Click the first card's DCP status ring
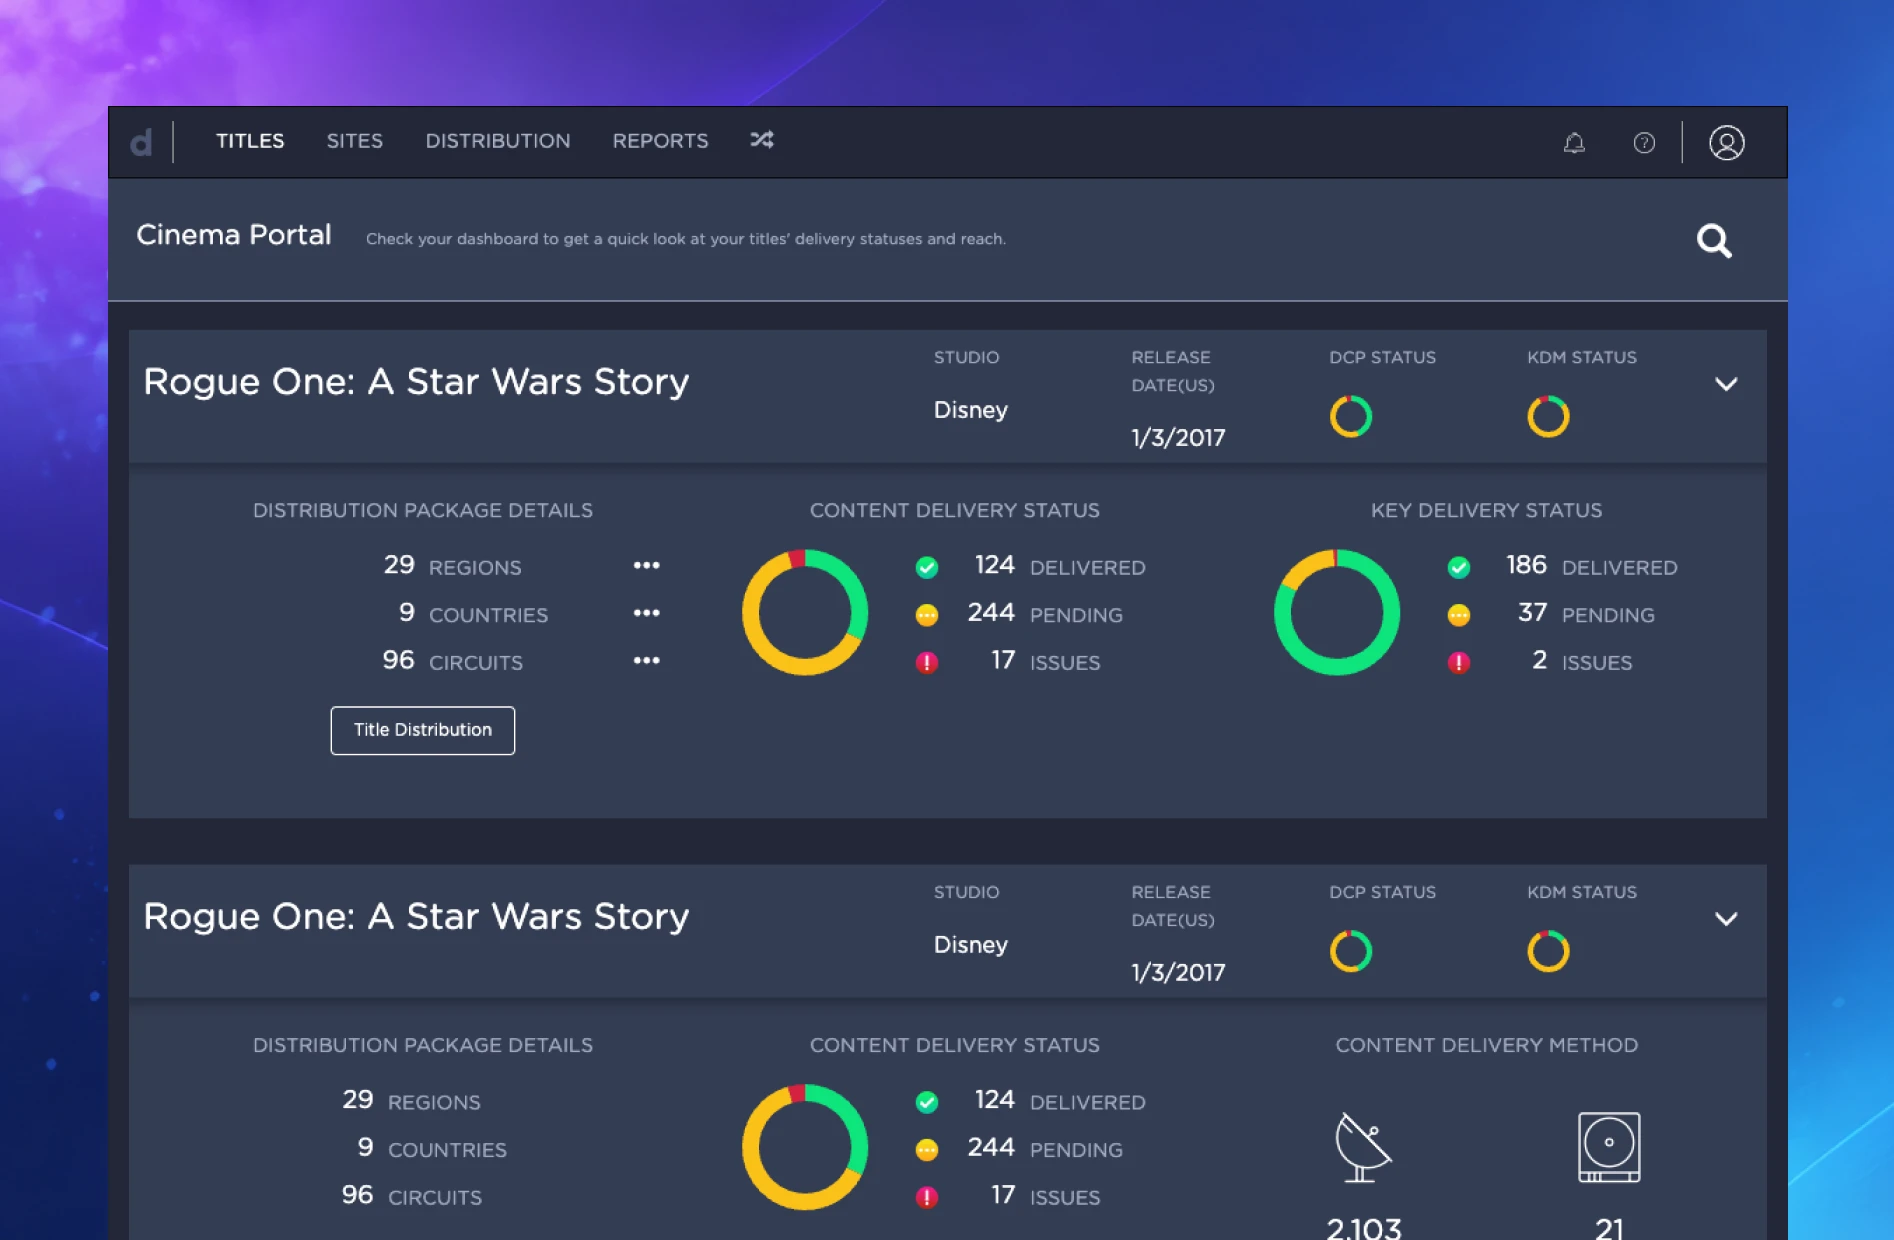Screen dimensions: 1894x1240 coord(1351,417)
